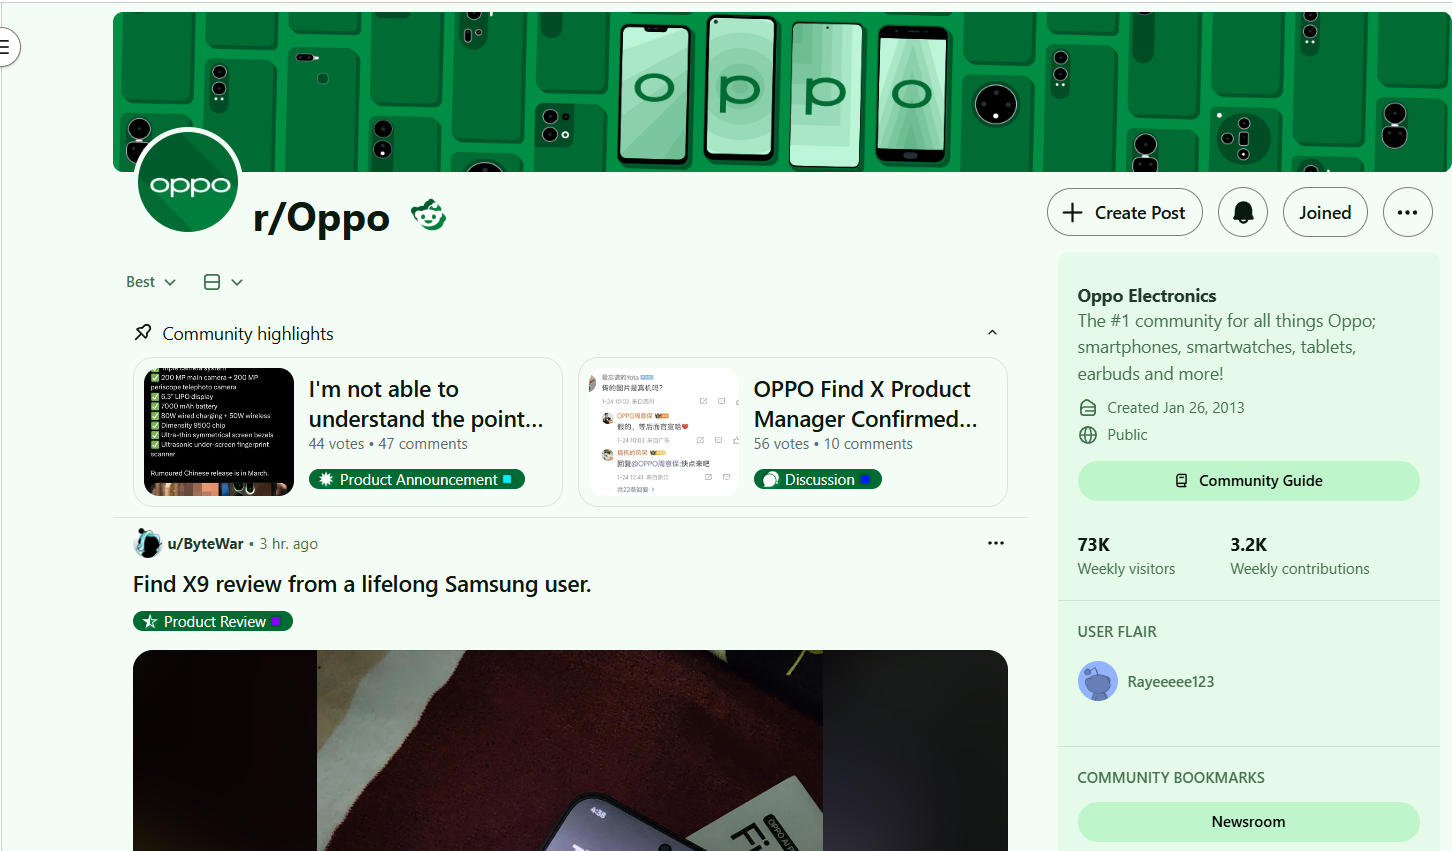The image size is (1452, 851).
Task: Select the Product Announcement flair tag
Action: pos(416,480)
